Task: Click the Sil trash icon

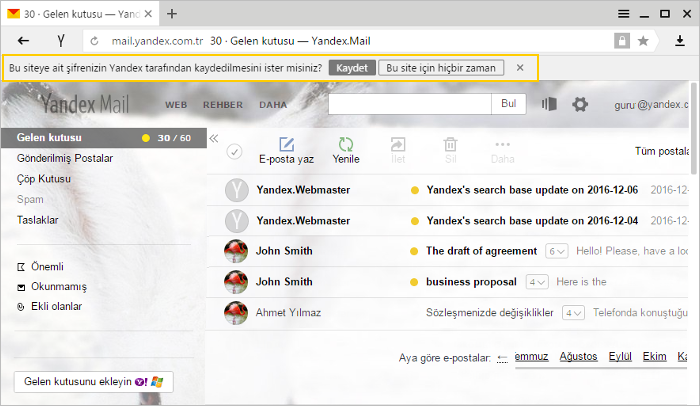Action: tap(450, 144)
